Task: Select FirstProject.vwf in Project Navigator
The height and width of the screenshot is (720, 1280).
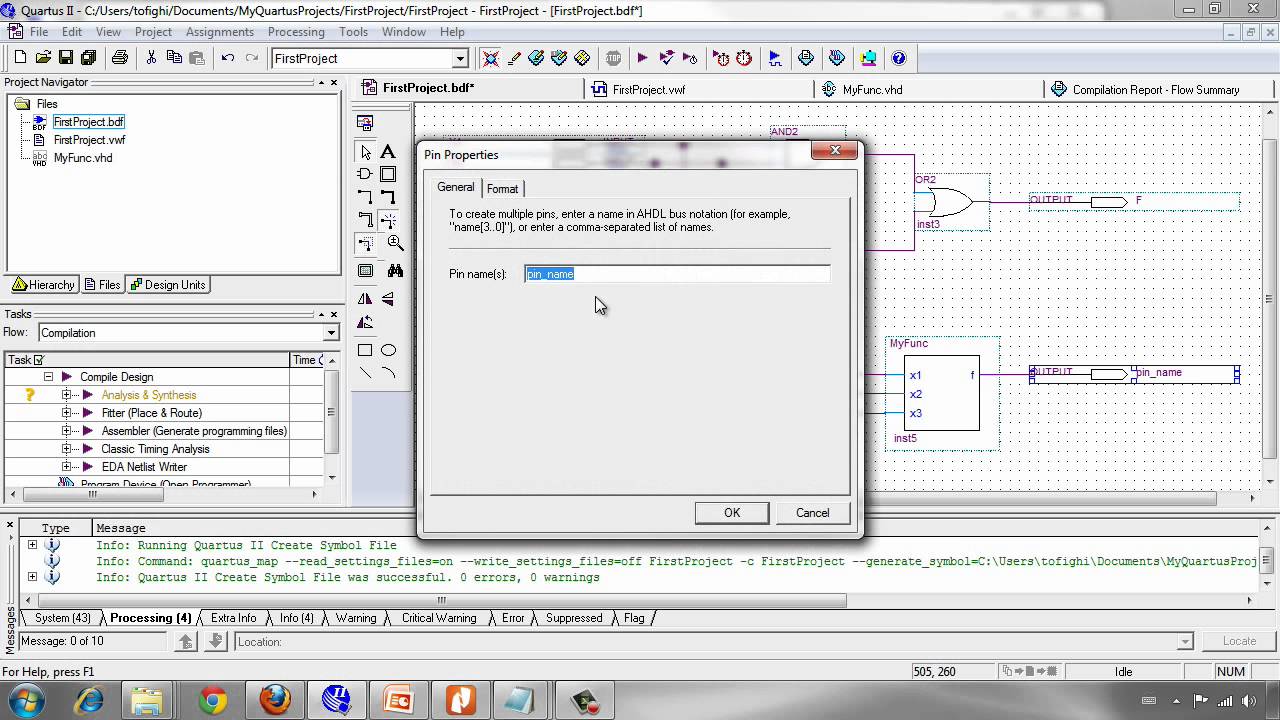Action: click(x=89, y=140)
